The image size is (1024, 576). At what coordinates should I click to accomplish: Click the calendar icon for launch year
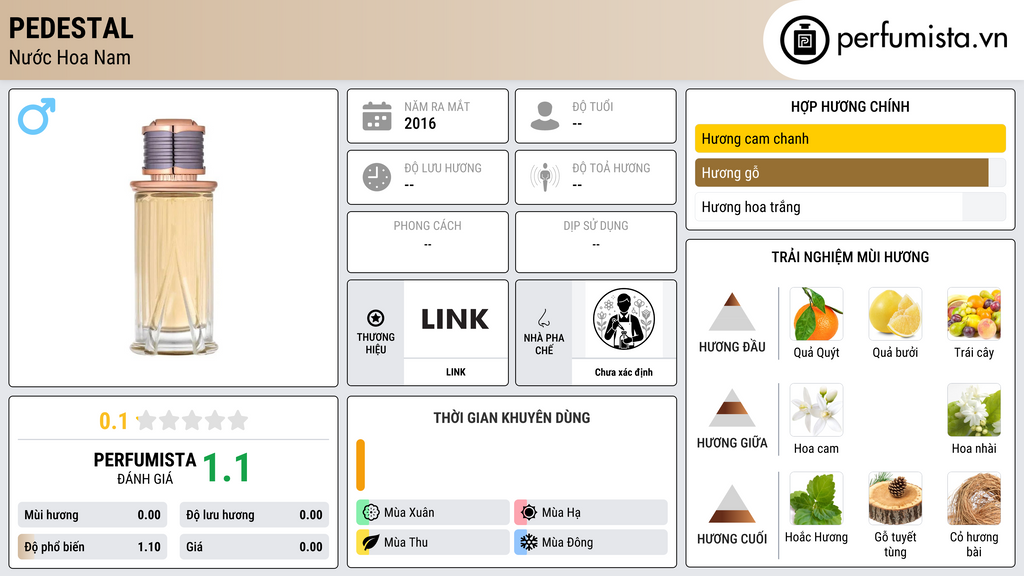(x=377, y=116)
